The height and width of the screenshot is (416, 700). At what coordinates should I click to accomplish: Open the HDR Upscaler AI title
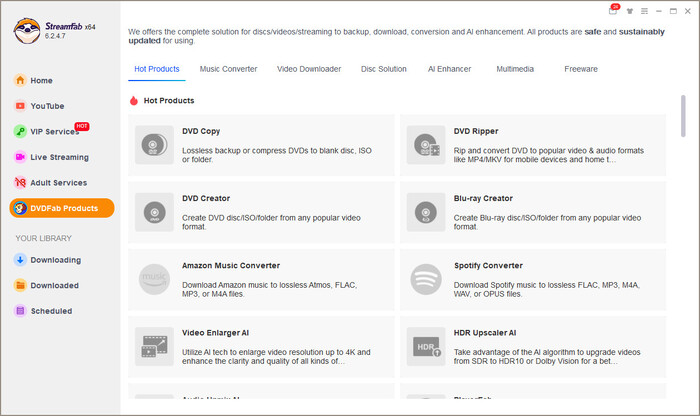485,333
